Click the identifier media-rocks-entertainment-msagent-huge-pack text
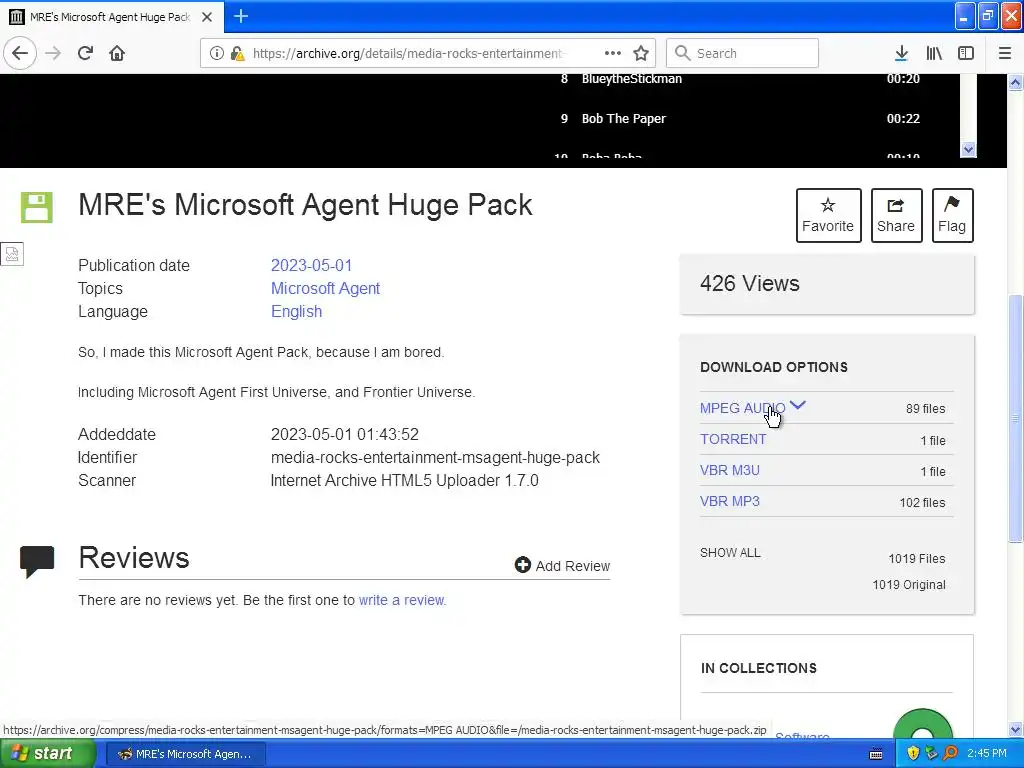Screen dimensions: 1024x768 [x=435, y=457]
